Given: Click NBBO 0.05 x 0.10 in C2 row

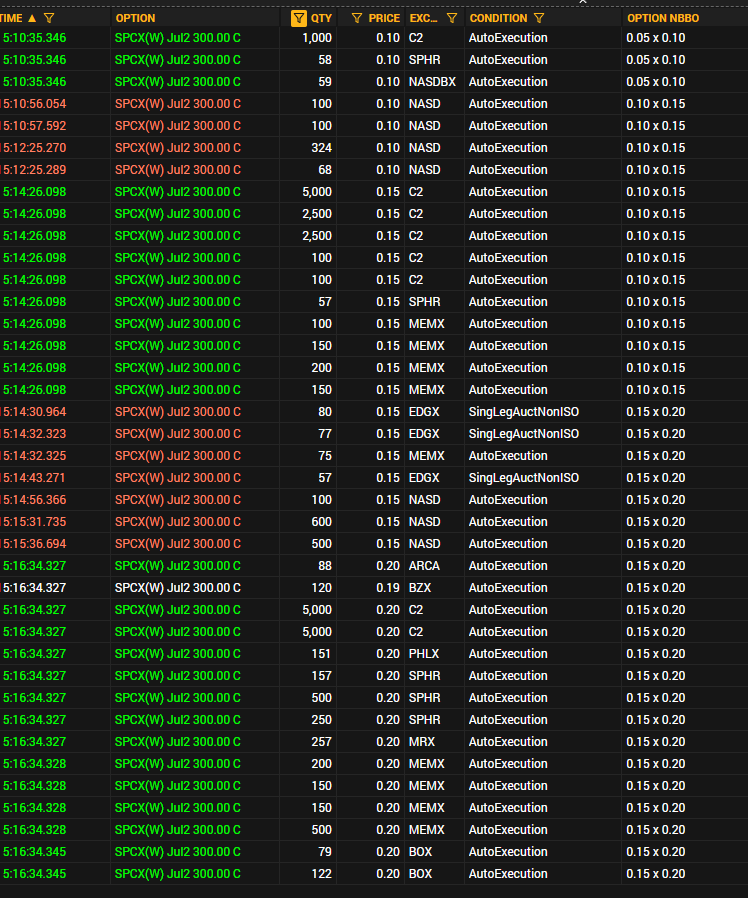Looking at the screenshot, I should (x=655, y=38).
